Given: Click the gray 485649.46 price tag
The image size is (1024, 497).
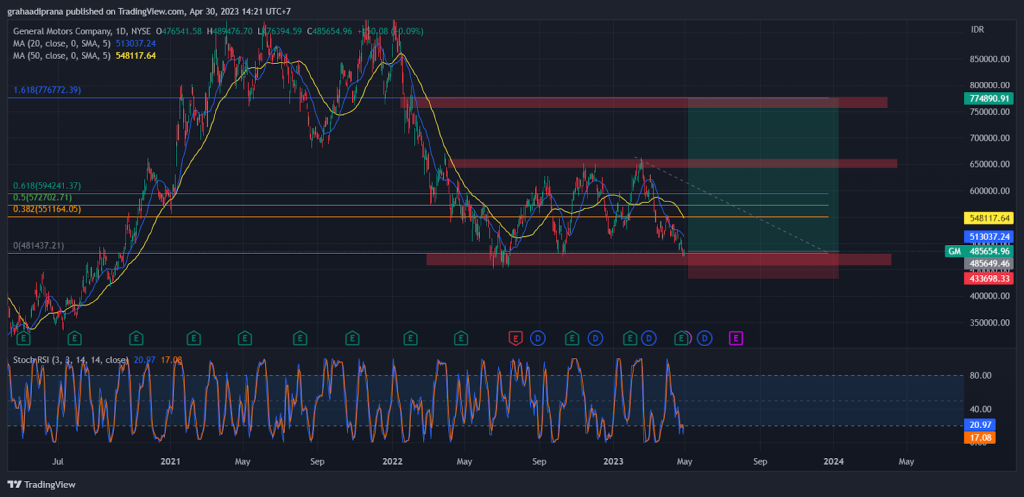Looking at the screenshot, I should (x=988, y=264).
